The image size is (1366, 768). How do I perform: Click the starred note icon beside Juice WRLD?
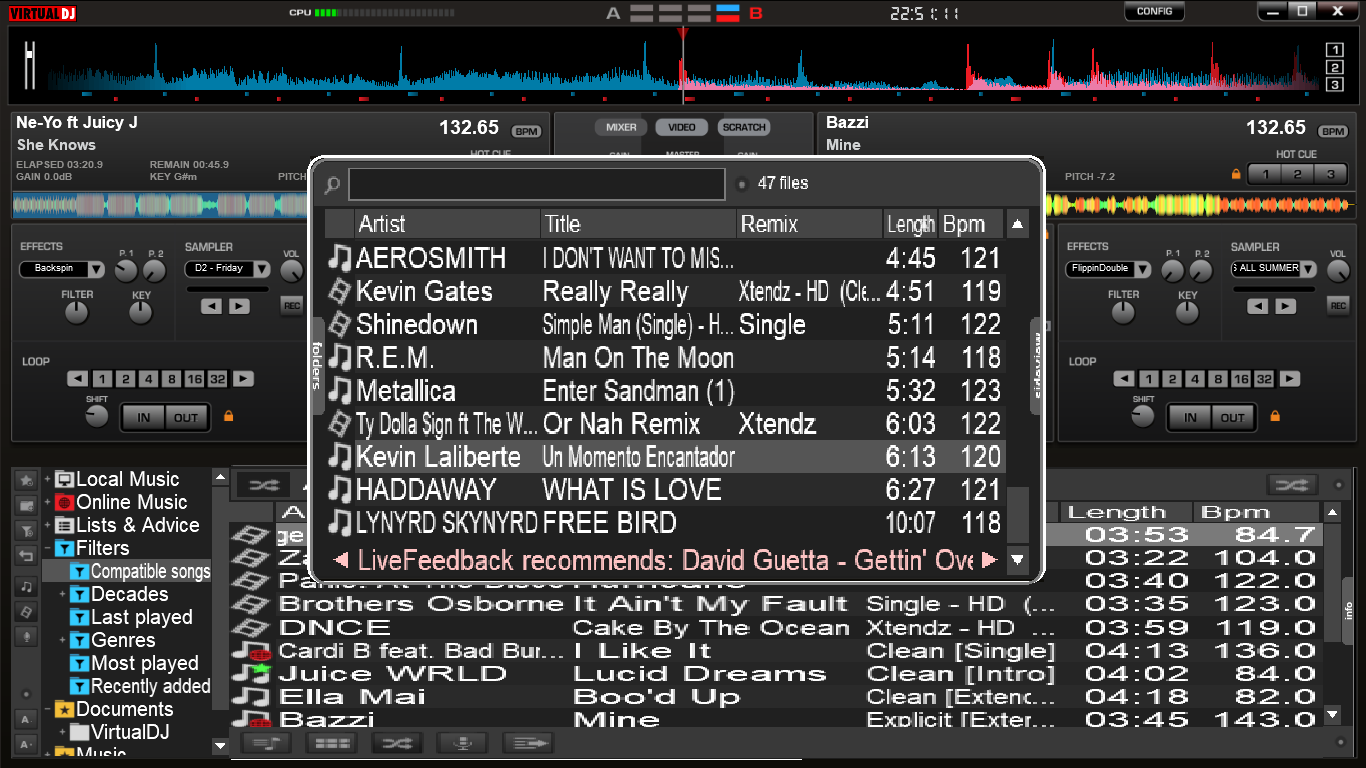[250, 673]
